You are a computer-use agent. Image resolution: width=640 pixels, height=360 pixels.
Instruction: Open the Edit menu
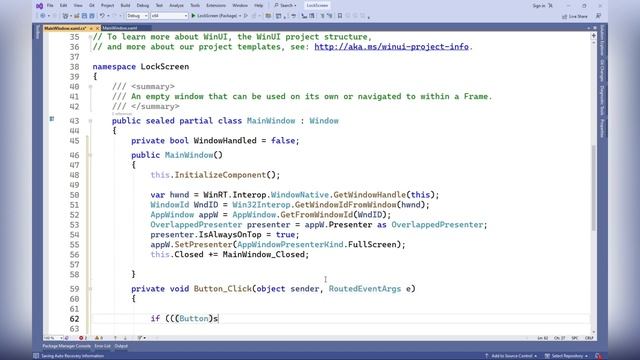[x=63, y=6]
